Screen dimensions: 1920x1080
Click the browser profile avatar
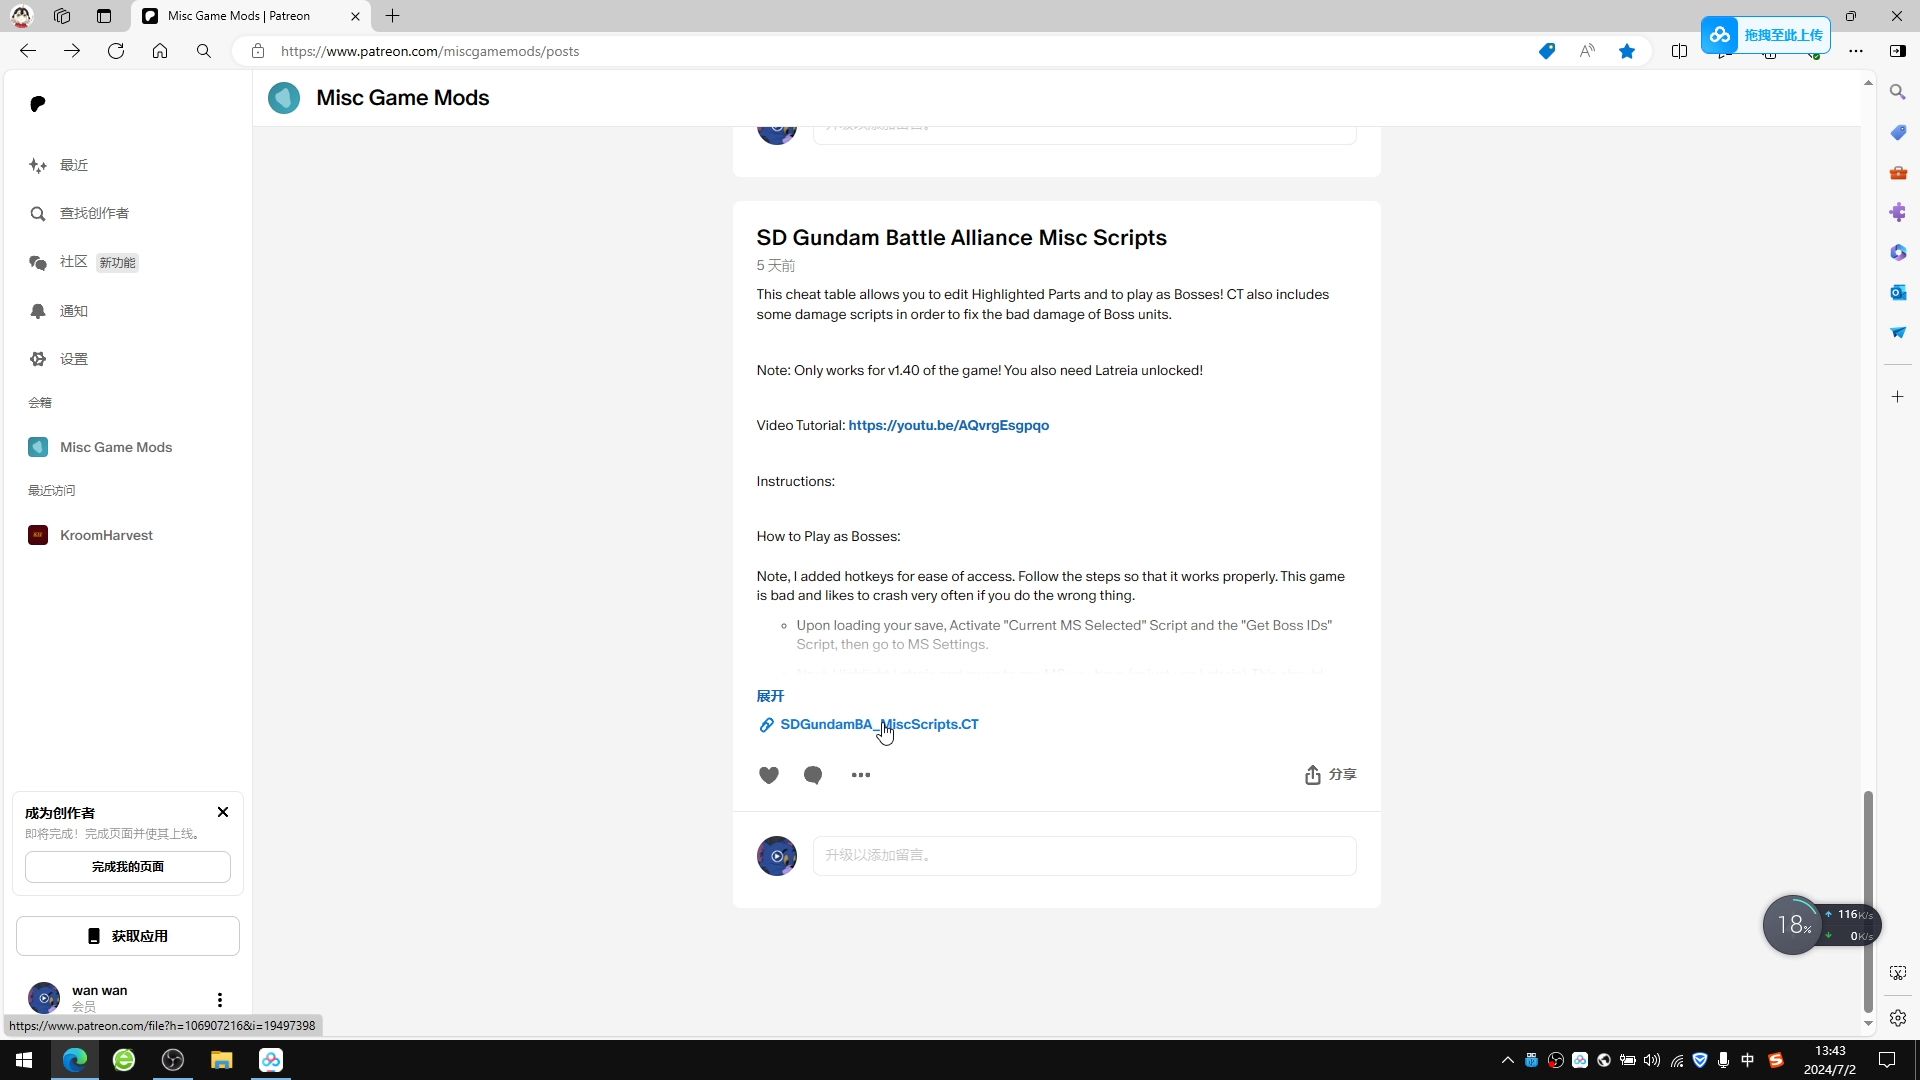(21, 16)
